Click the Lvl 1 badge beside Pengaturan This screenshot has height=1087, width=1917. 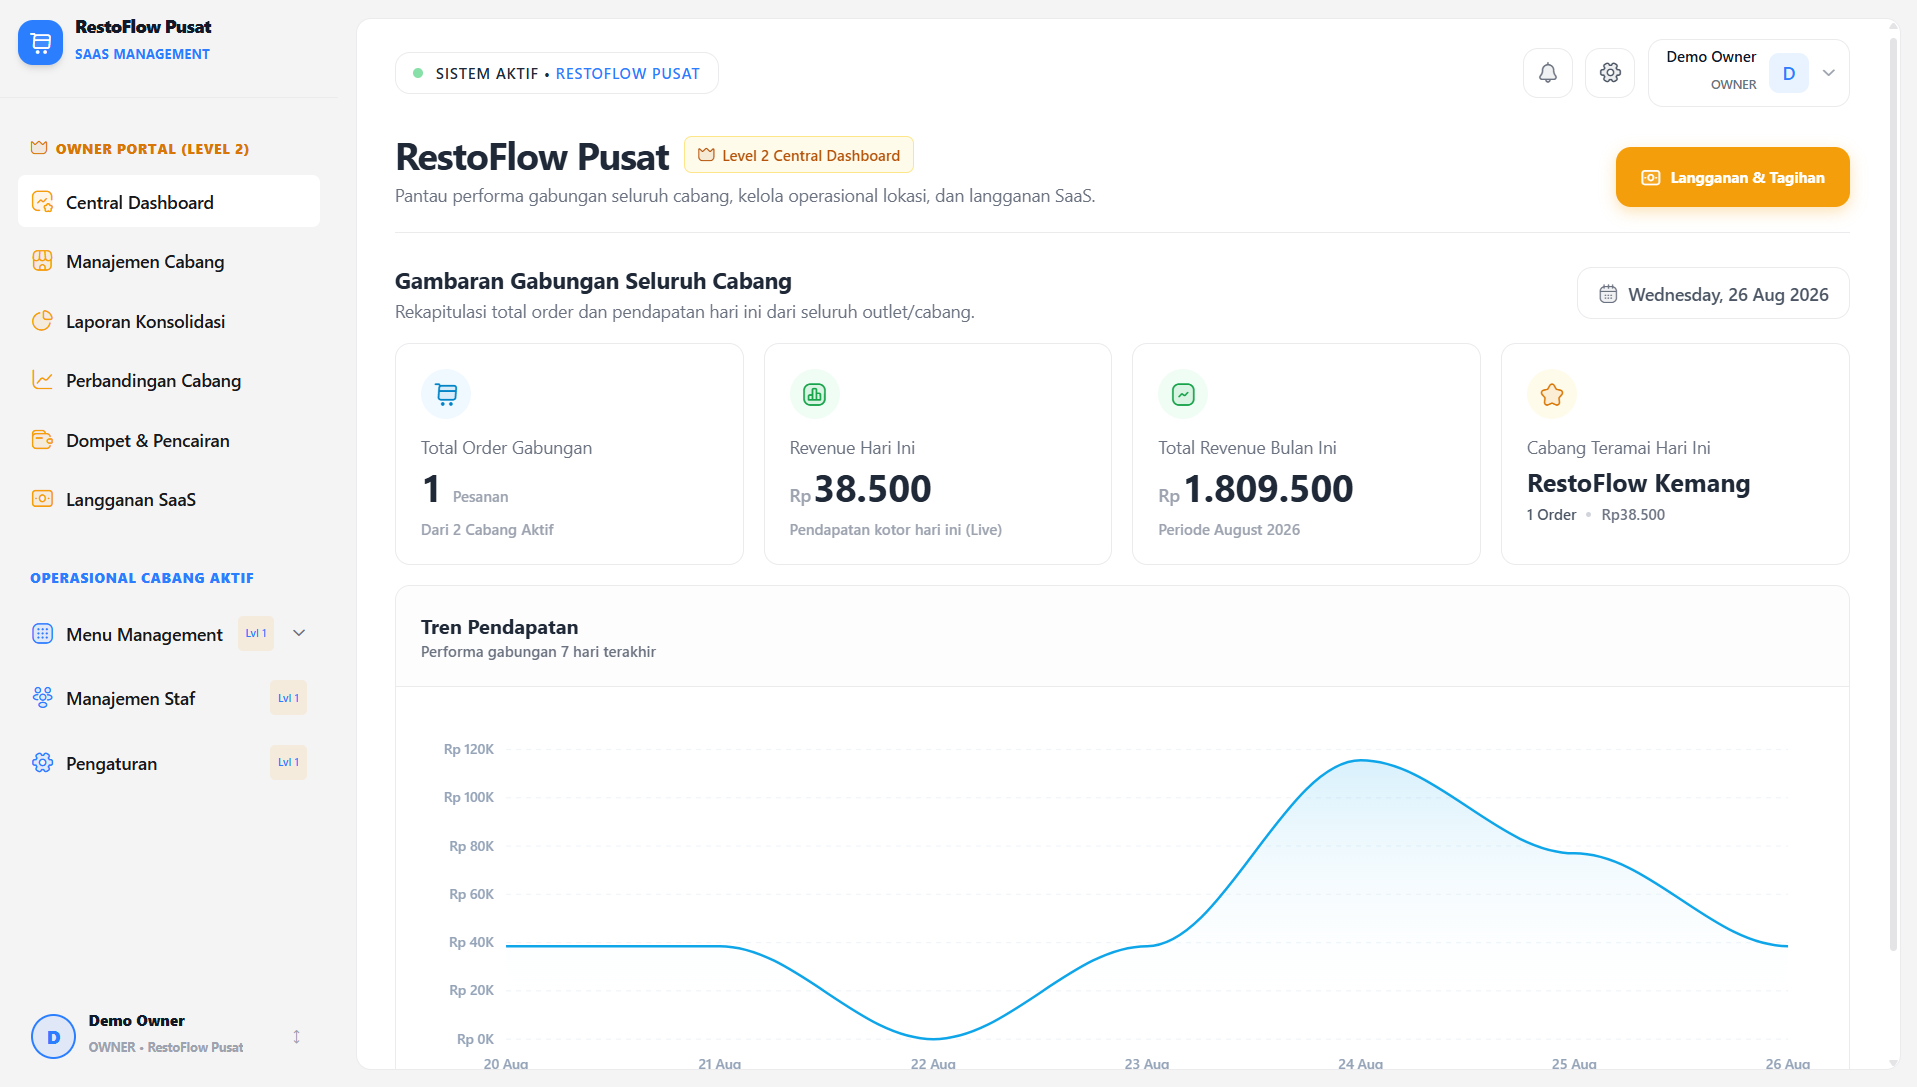coord(288,763)
